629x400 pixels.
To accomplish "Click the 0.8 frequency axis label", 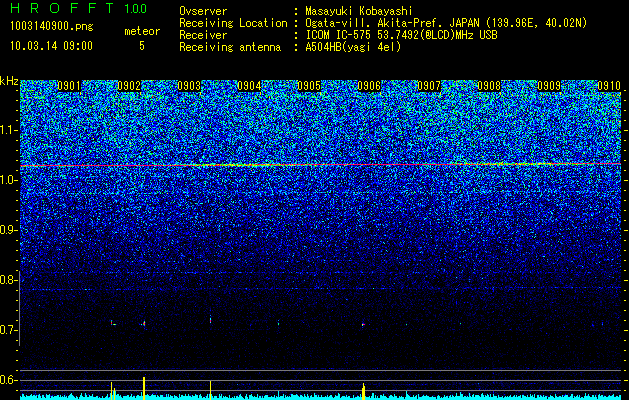I will [x=8, y=280].
